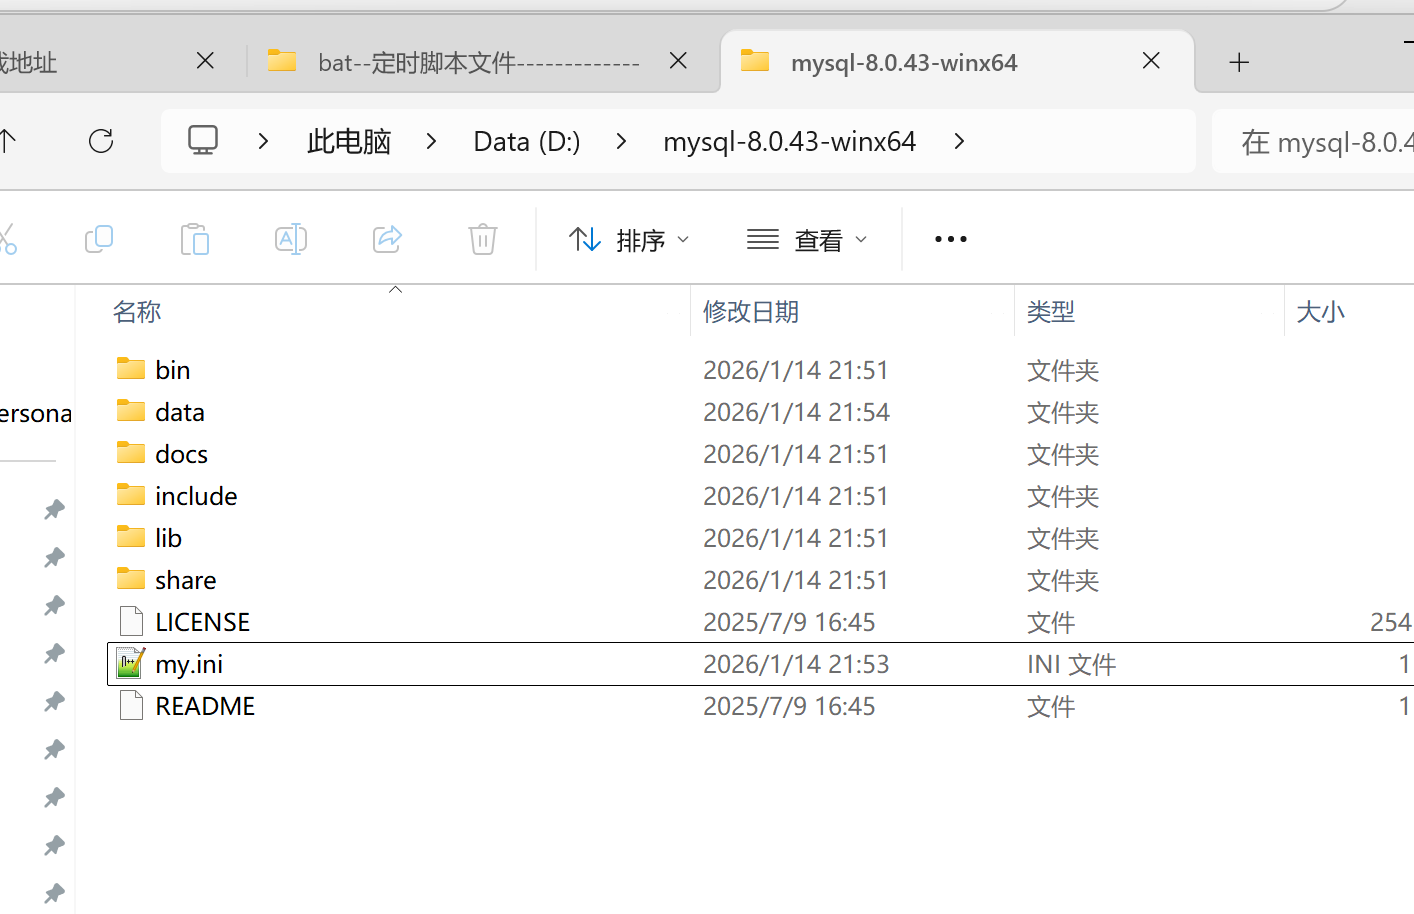Sort by the 大小 column header
The width and height of the screenshot is (1414, 914).
[1321, 312]
